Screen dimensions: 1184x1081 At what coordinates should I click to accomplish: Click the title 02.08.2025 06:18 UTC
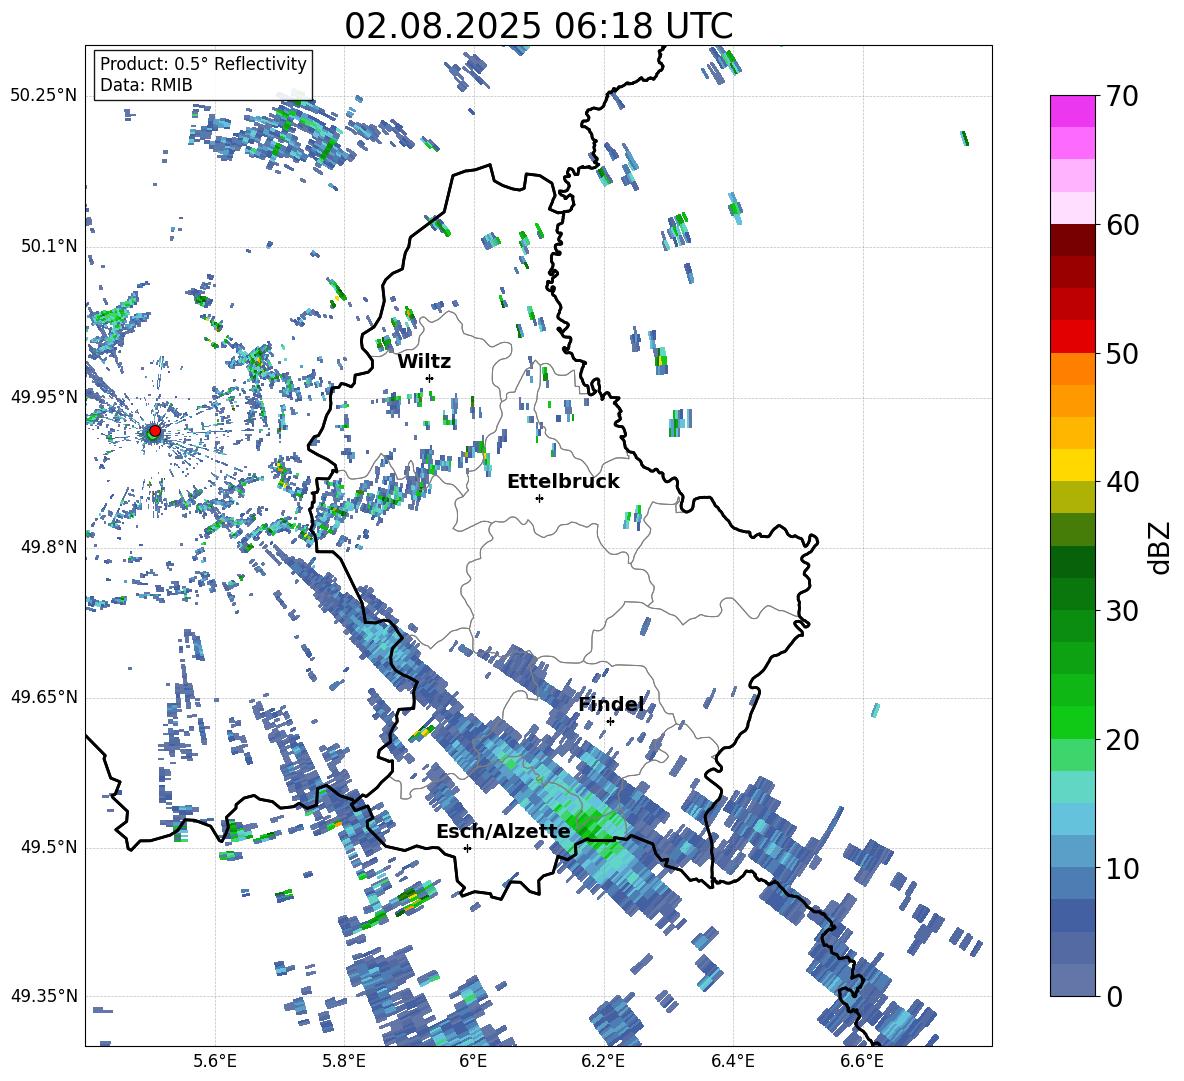(x=538, y=26)
